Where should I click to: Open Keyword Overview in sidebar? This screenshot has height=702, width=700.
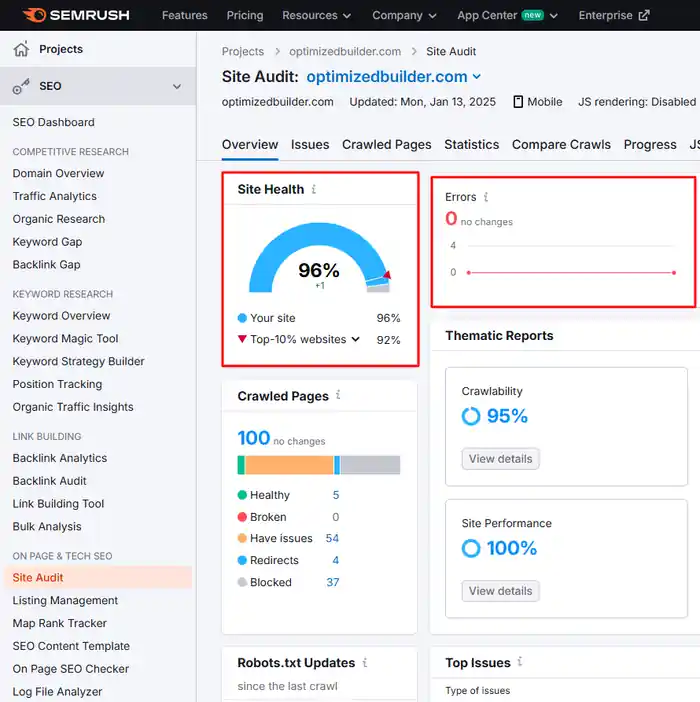(x=61, y=316)
